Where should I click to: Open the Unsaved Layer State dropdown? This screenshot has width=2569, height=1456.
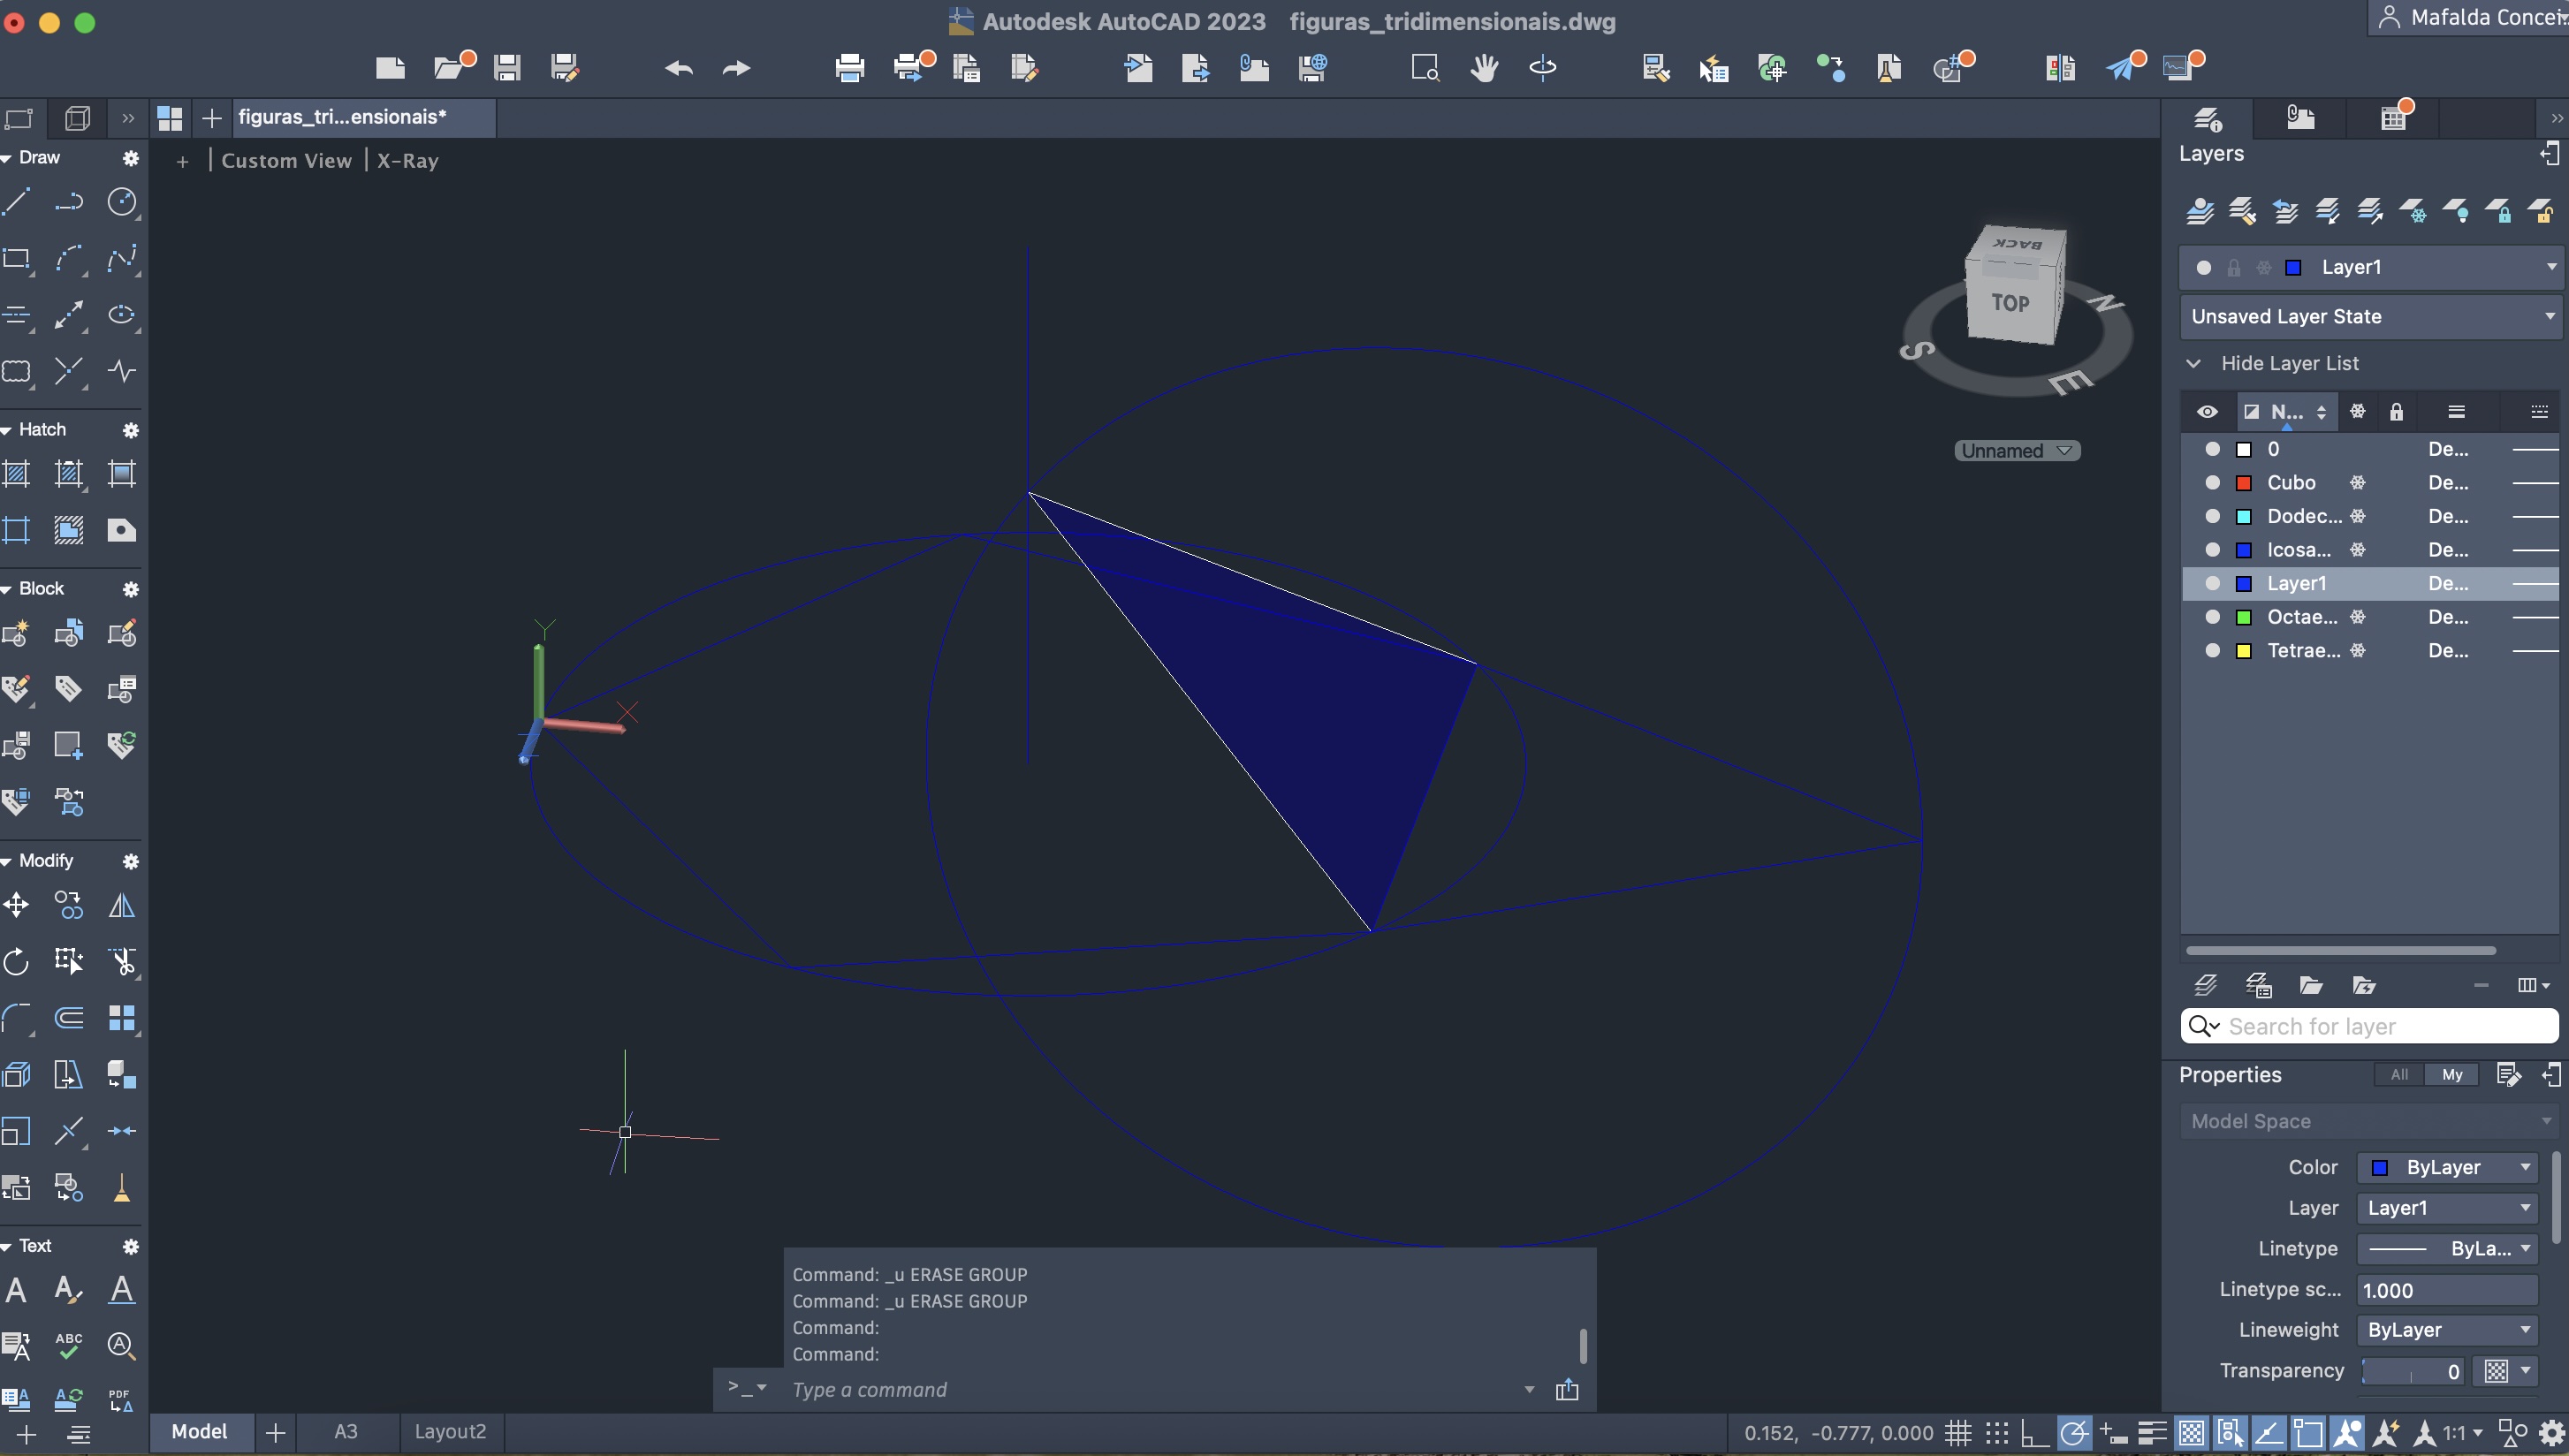(x=2371, y=317)
